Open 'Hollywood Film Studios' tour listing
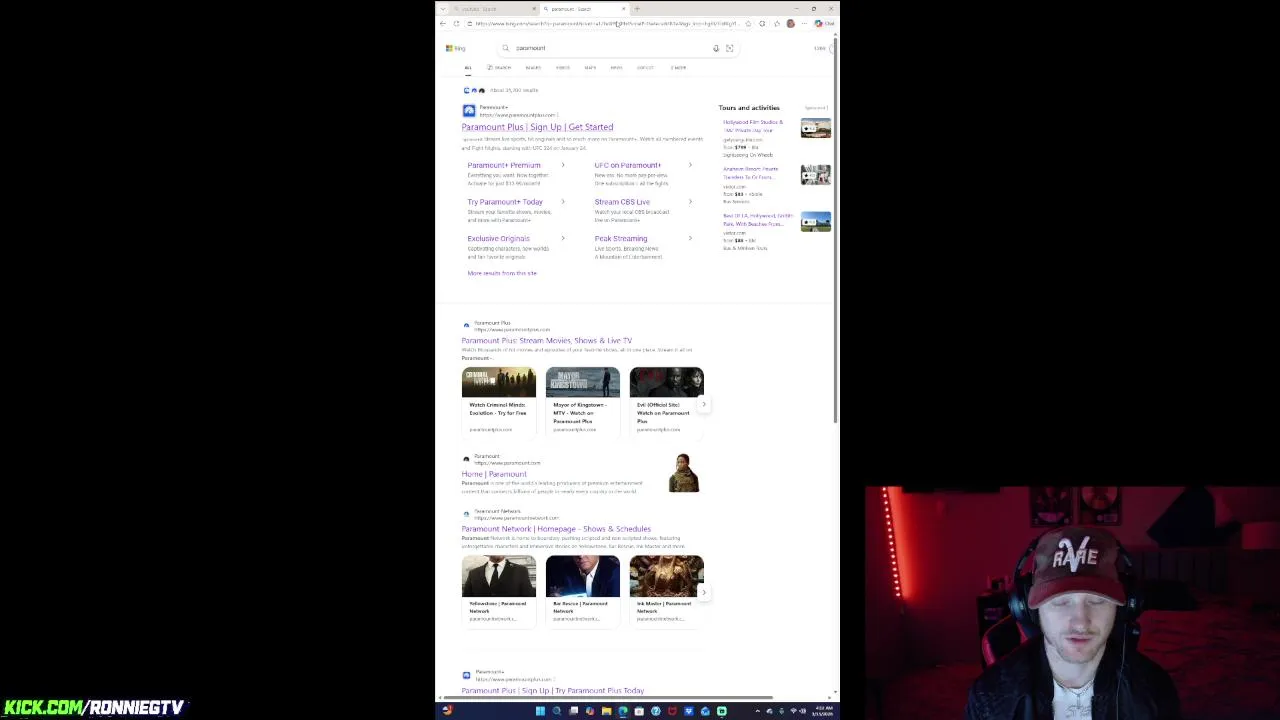Image resolution: width=1280 pixels, height=720 pixels. pyautogui.click(x=753, y=126)
